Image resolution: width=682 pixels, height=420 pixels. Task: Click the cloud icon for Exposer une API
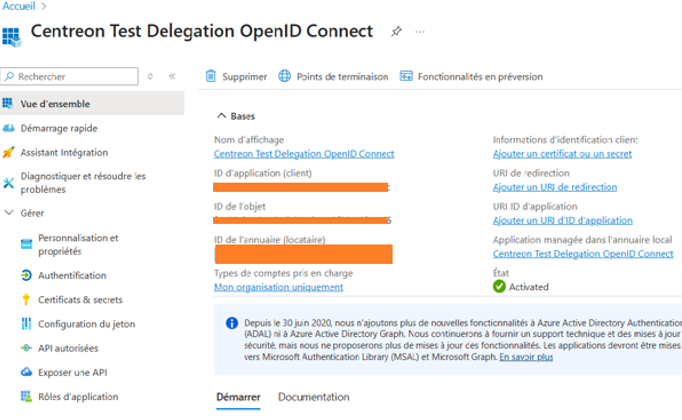pos(27,372)
